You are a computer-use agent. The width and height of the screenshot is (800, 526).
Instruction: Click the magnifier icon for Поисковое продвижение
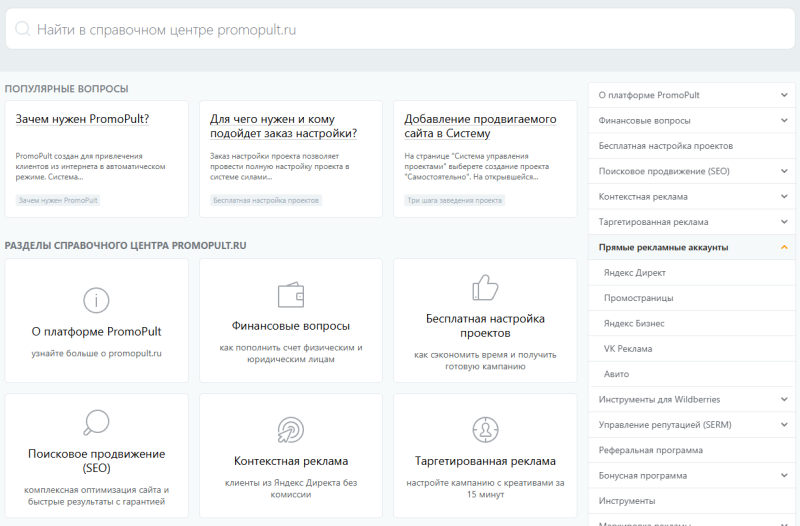pos(96,422)
